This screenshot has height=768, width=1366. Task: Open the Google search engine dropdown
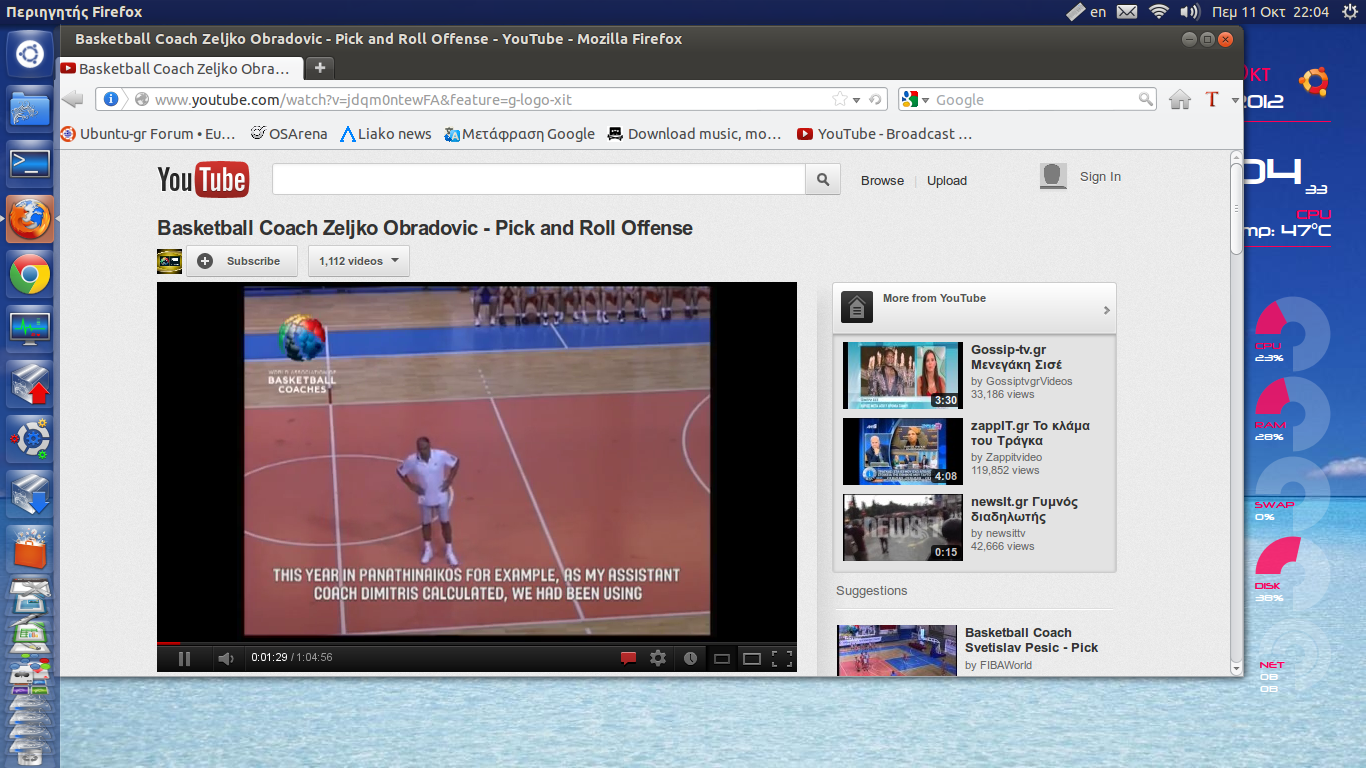point(914,99)
